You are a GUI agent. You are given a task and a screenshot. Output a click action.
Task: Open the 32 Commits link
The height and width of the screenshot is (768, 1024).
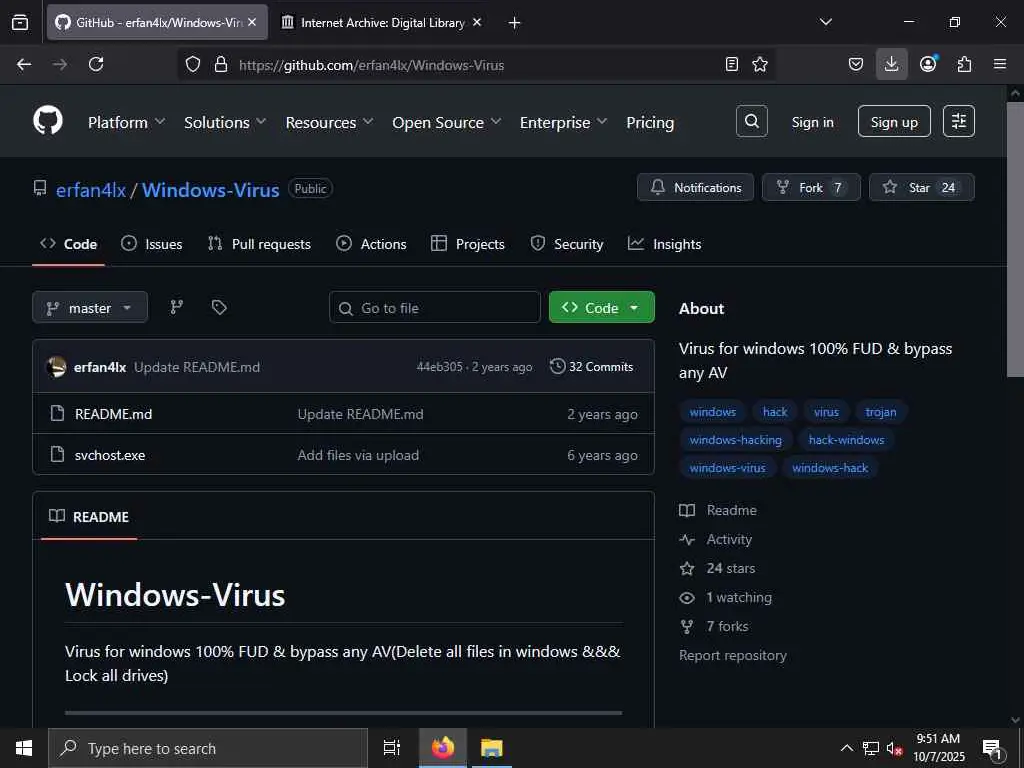click(x=592, y=366)
